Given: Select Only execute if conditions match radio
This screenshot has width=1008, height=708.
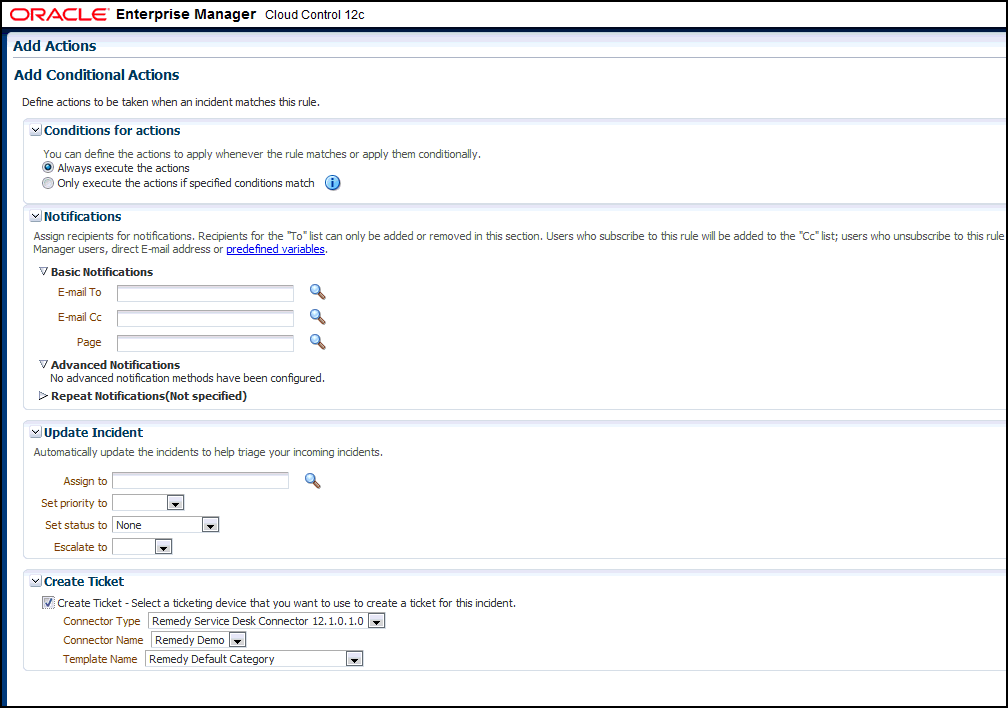Looking at the screenshot, I should tap(48, 183).
